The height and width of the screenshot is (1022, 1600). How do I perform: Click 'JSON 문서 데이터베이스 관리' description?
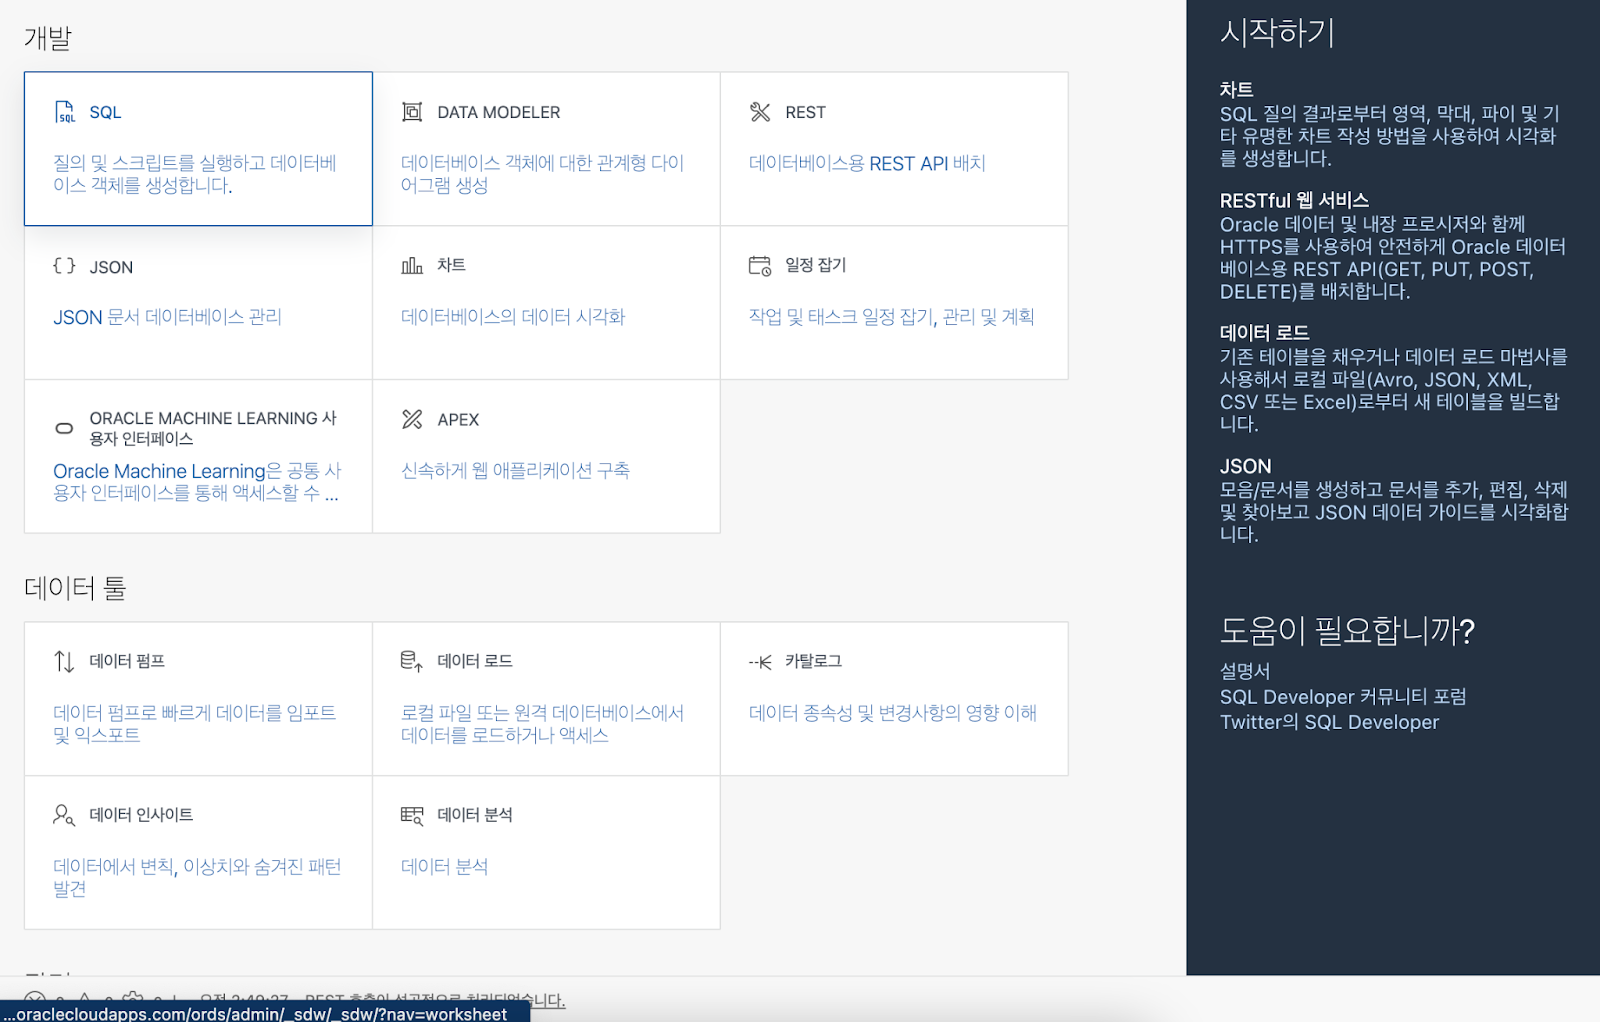pos(167,317)
